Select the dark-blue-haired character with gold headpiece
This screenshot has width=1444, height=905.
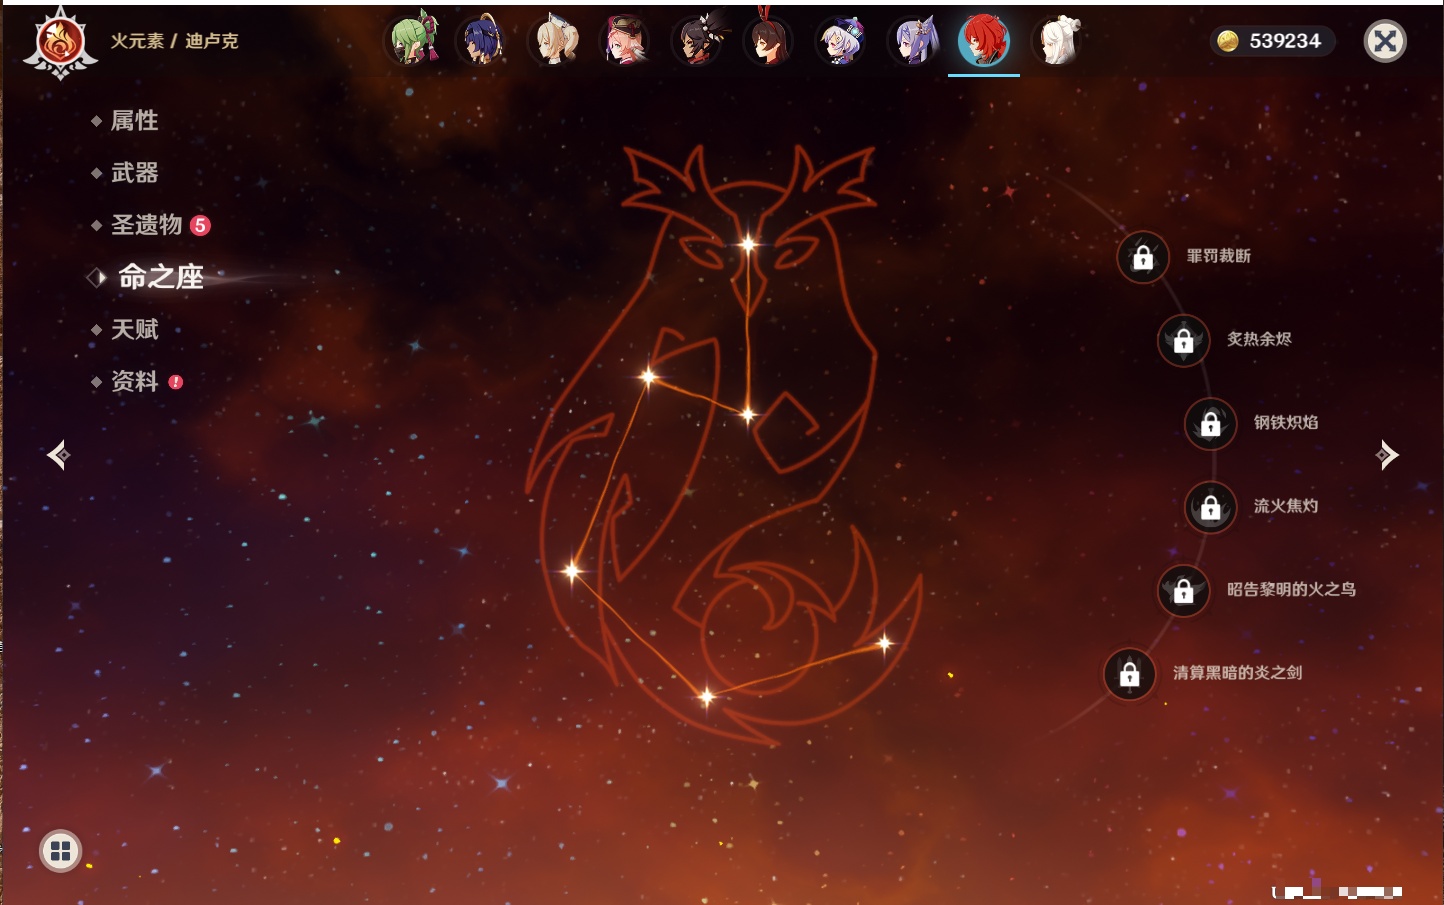(482, 41)
